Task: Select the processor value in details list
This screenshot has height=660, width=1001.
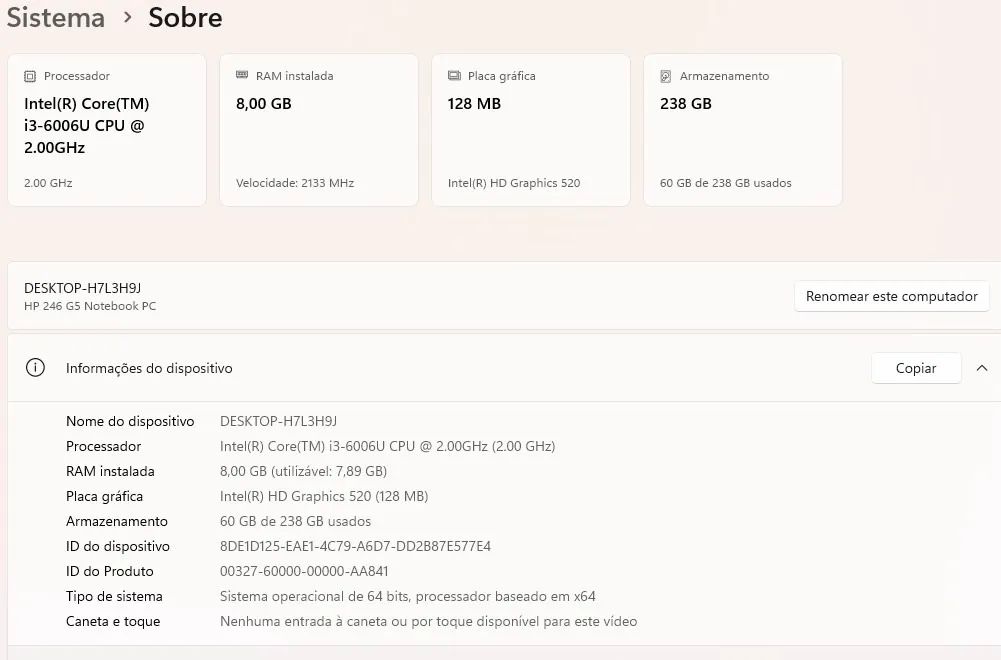Action: pos(388,446)
